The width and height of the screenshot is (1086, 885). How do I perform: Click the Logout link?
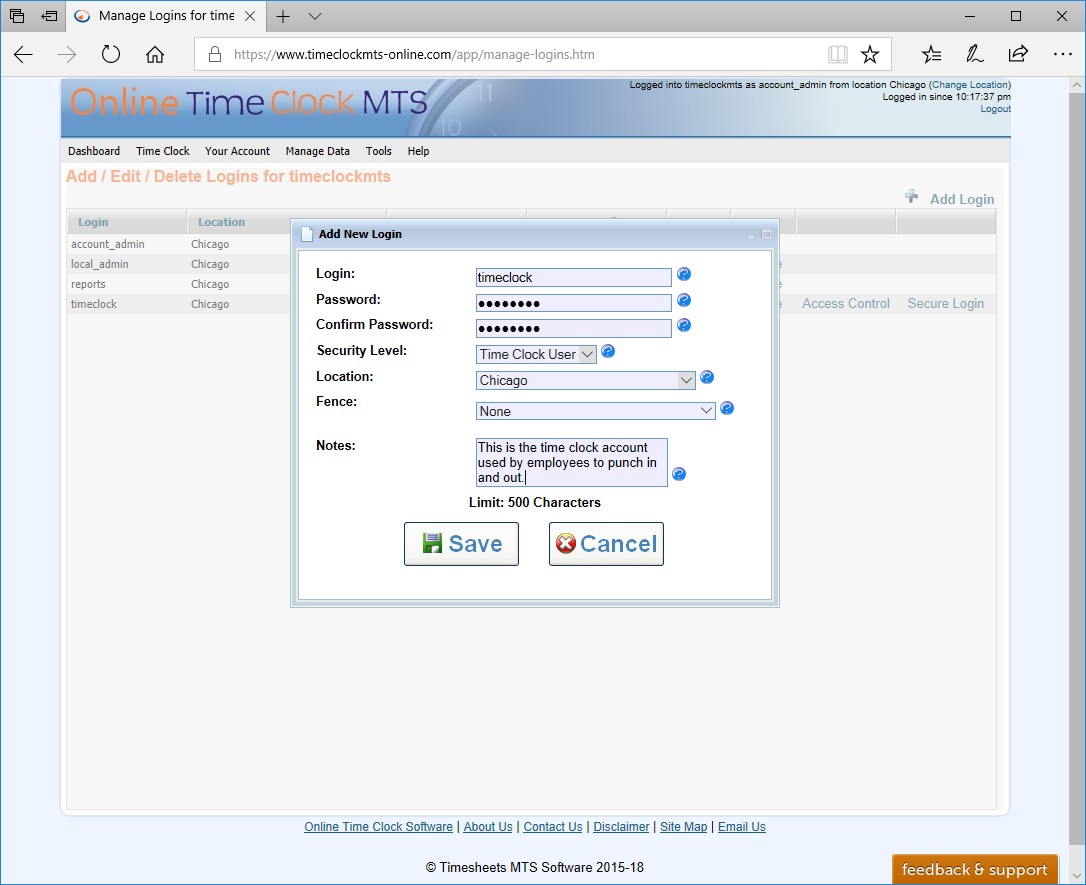click(x=995, y=109)
